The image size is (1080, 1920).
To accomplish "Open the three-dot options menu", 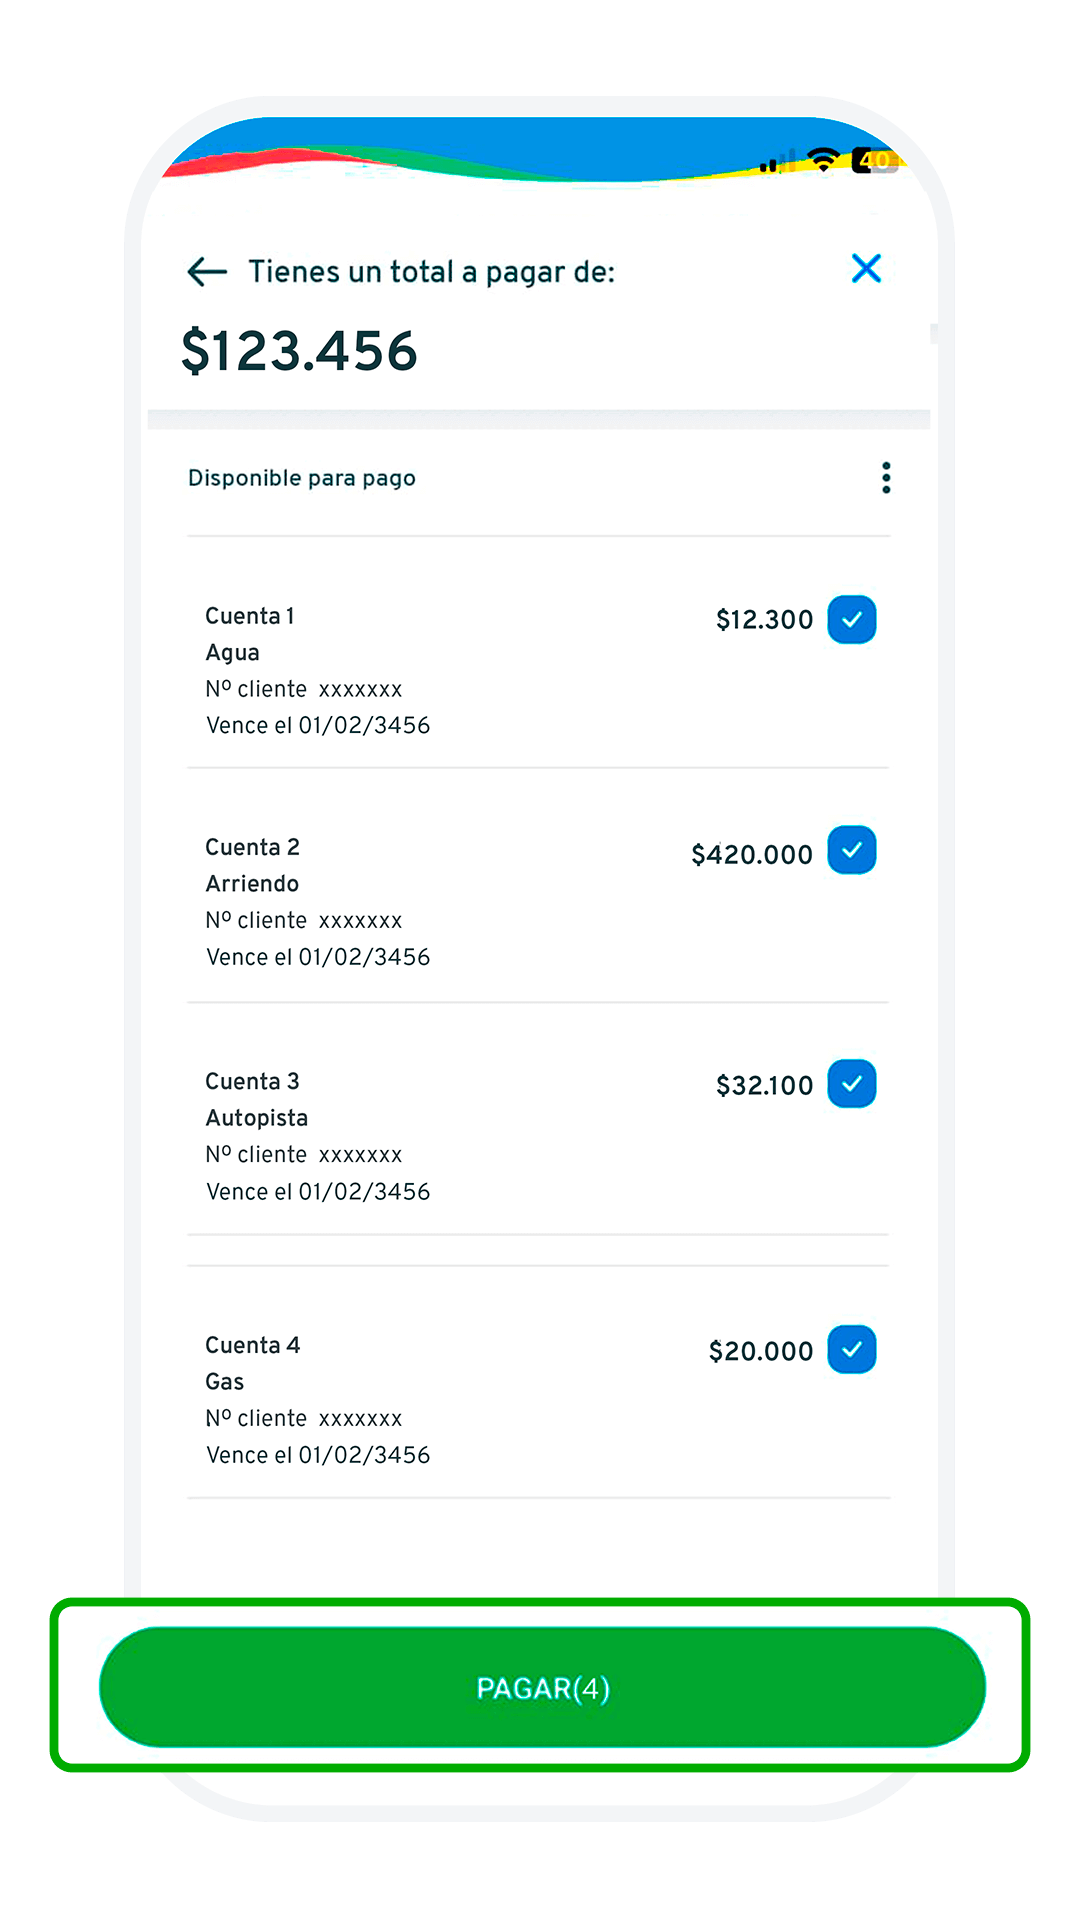I will point(886,478).
